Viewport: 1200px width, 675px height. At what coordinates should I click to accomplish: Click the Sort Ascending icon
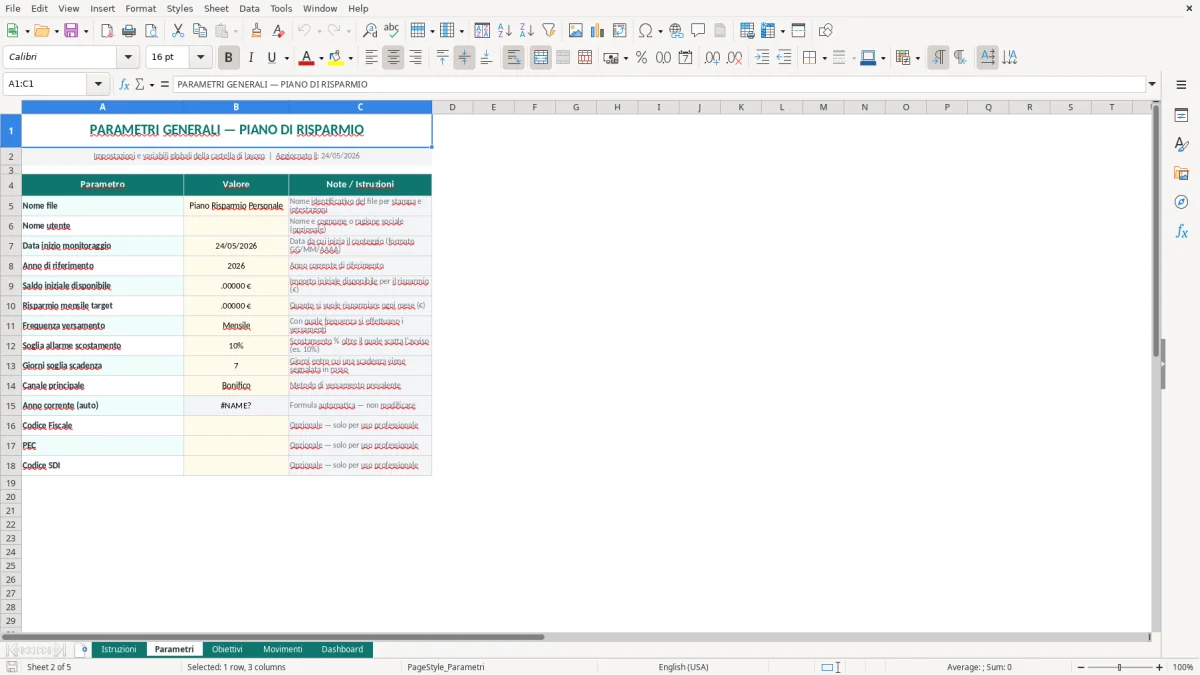505,31
